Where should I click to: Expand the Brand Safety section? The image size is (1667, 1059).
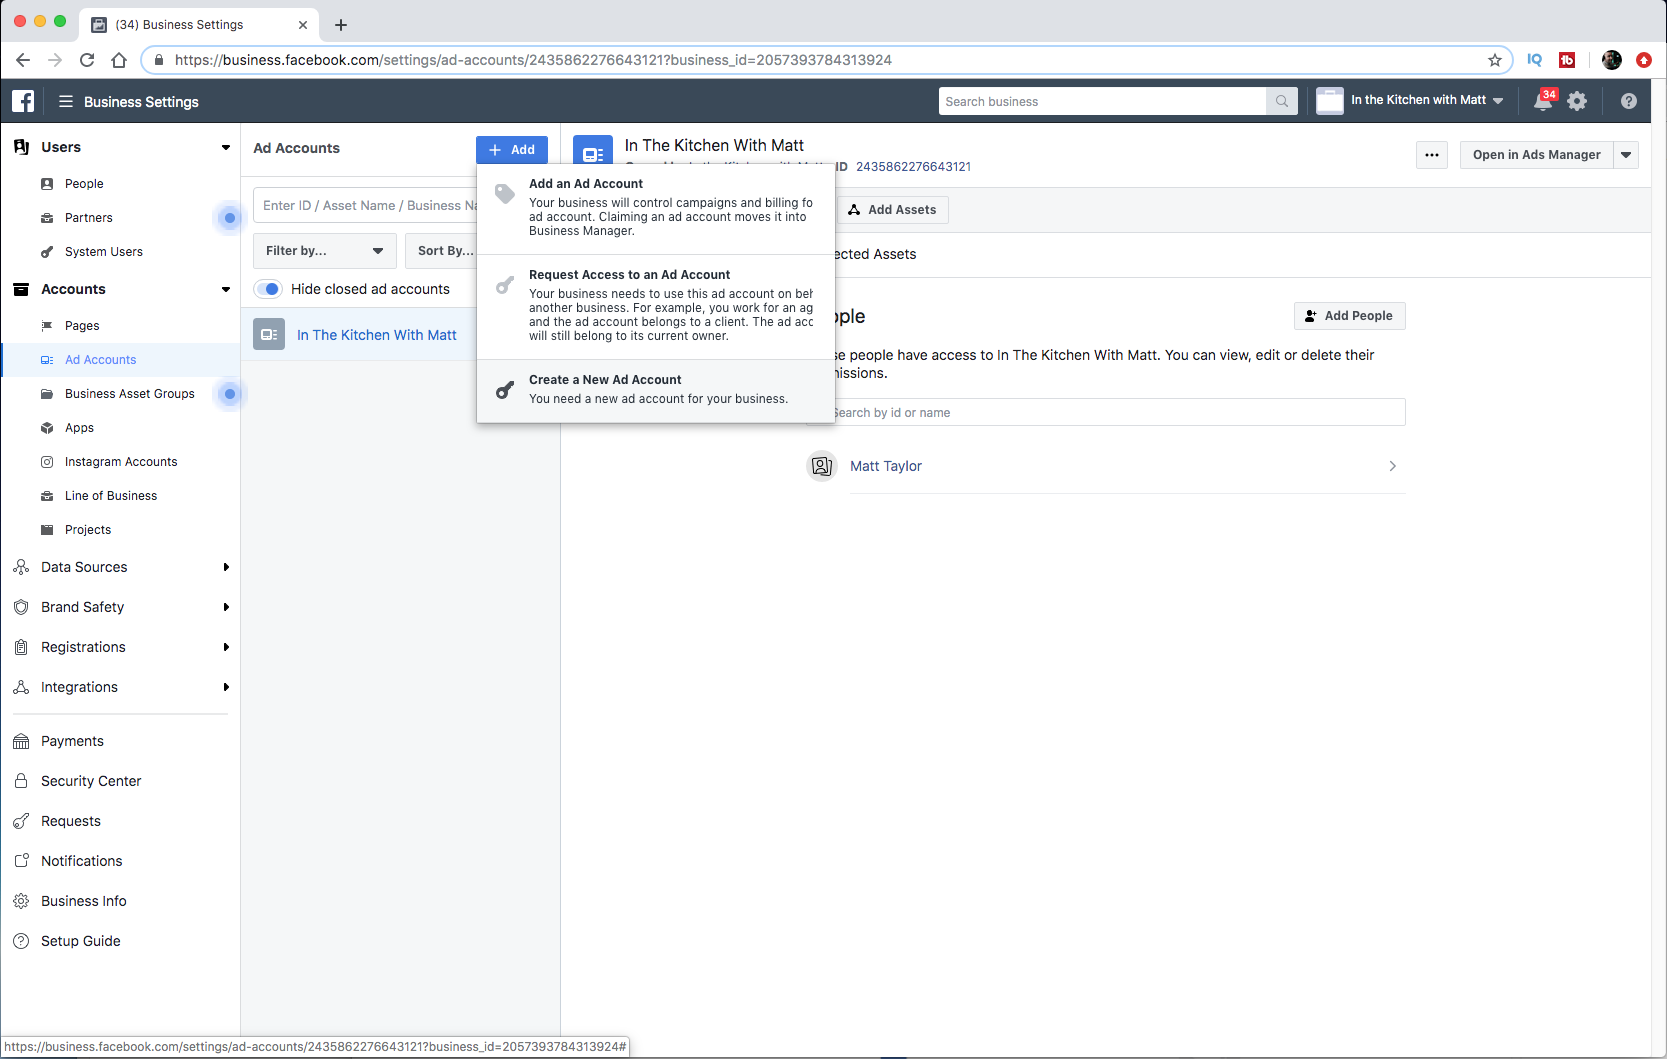click(226, 607)
